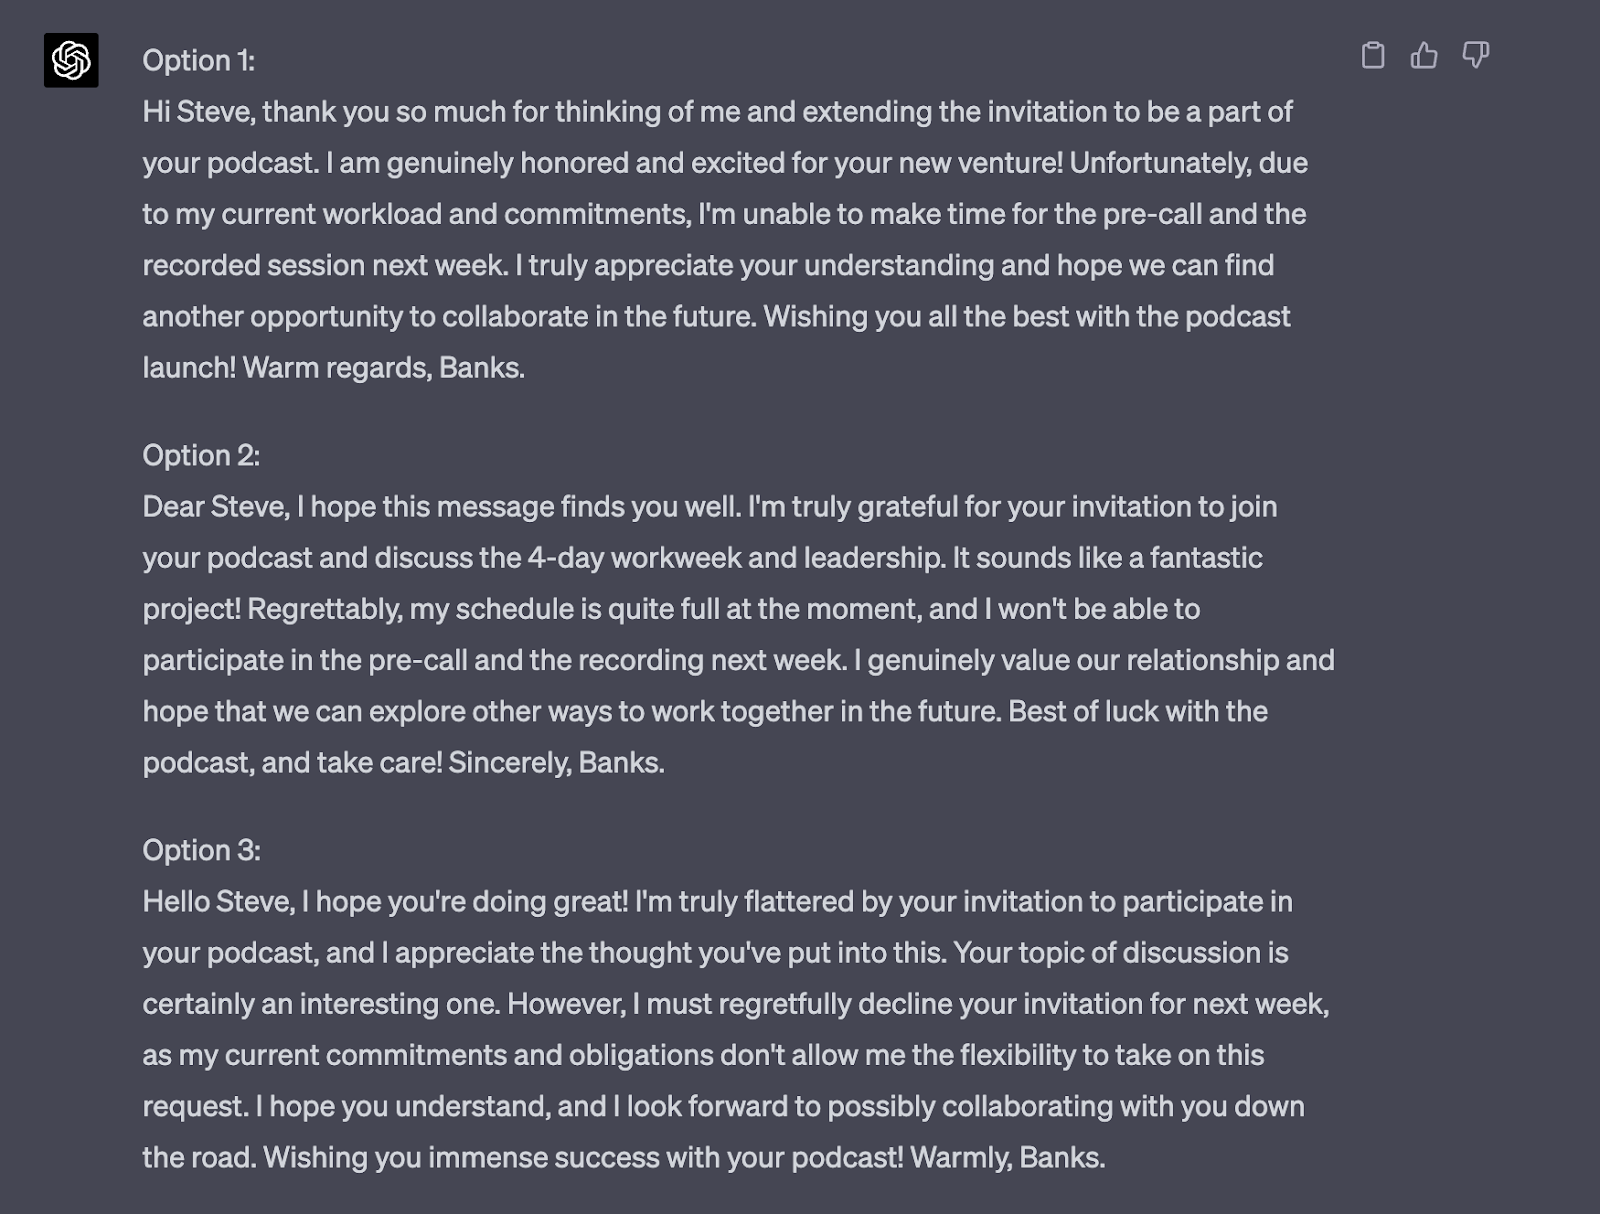Screen dimensions: 1600x1214
Task: Click the "Dear Steve" greeting text
Action: [215, 507]
